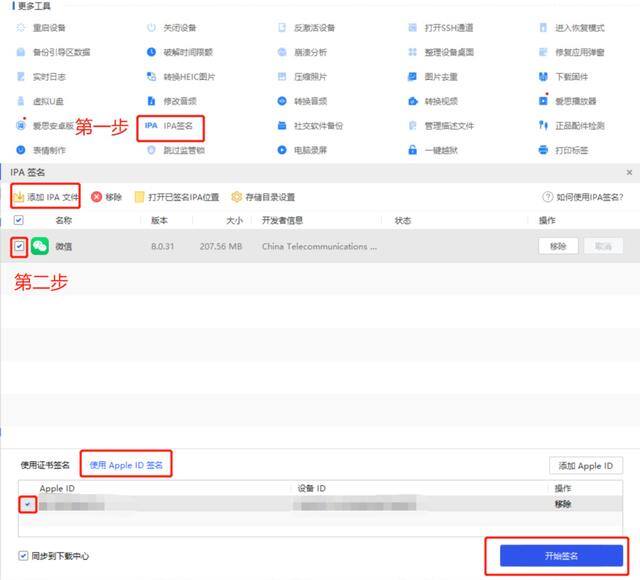Click the 关闭设备 power icon
Image resolution: width=640 pixels, height=580 pixels.
point(151,28)
